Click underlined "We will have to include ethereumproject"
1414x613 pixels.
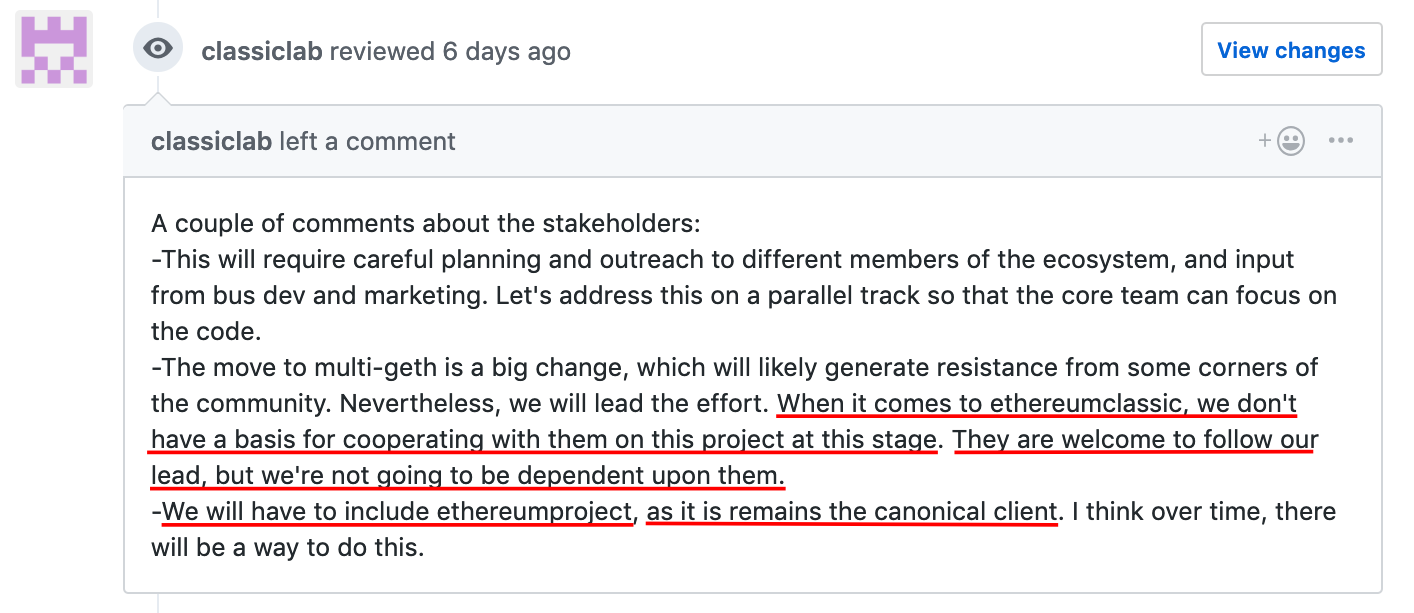coord(398,512)
